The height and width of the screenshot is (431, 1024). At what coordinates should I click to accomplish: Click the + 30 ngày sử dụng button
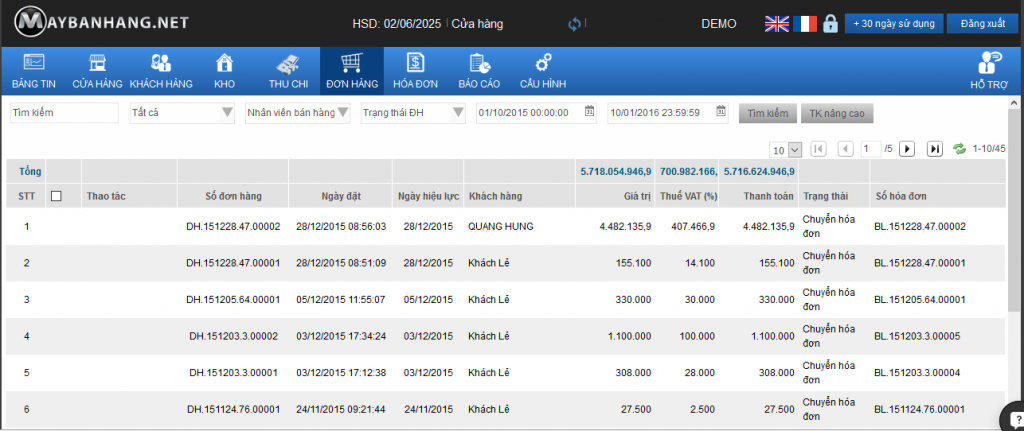893,24
